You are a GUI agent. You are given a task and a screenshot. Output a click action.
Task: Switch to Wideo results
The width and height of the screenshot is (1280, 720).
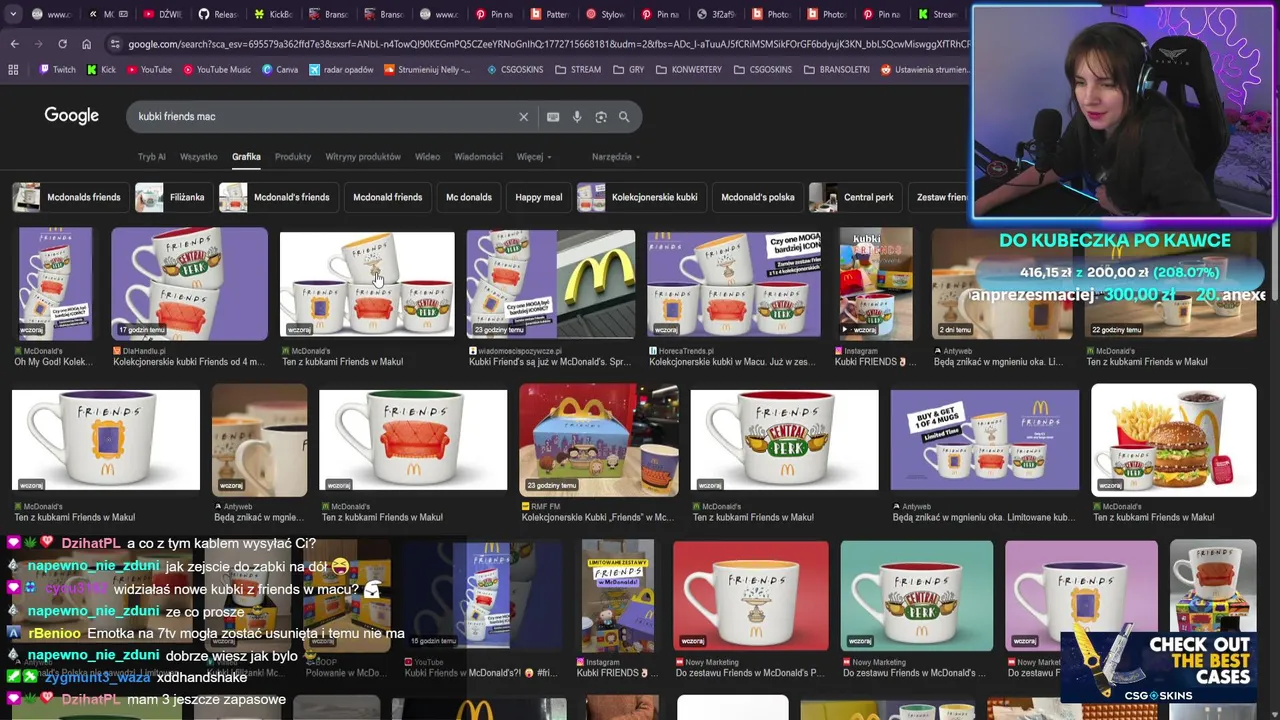(x=427, y=157)
